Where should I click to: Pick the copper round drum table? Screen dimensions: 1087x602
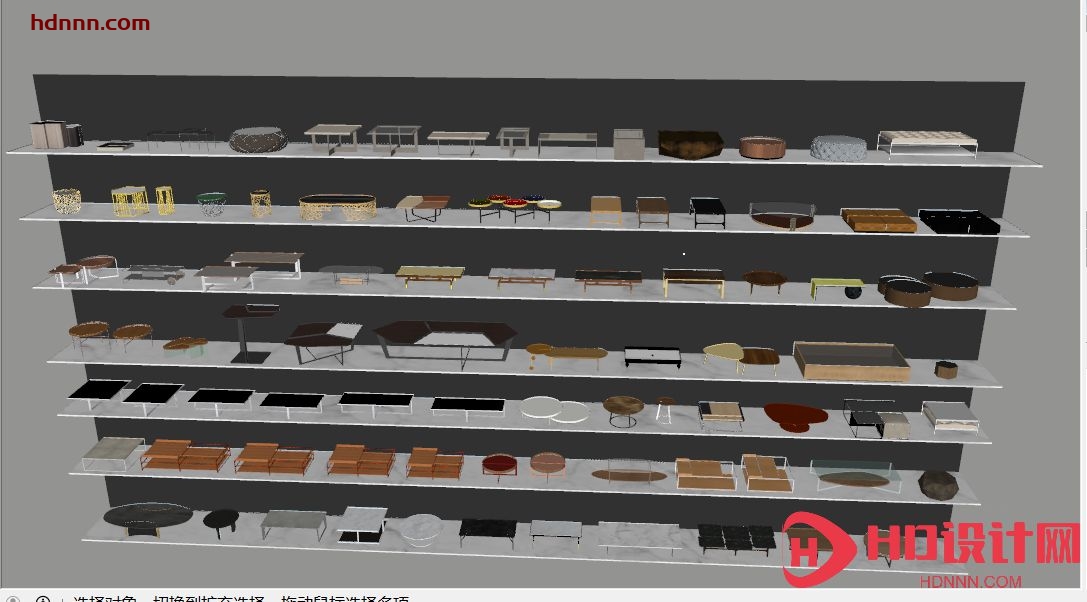pyautogui.click(x=762, y=147)
